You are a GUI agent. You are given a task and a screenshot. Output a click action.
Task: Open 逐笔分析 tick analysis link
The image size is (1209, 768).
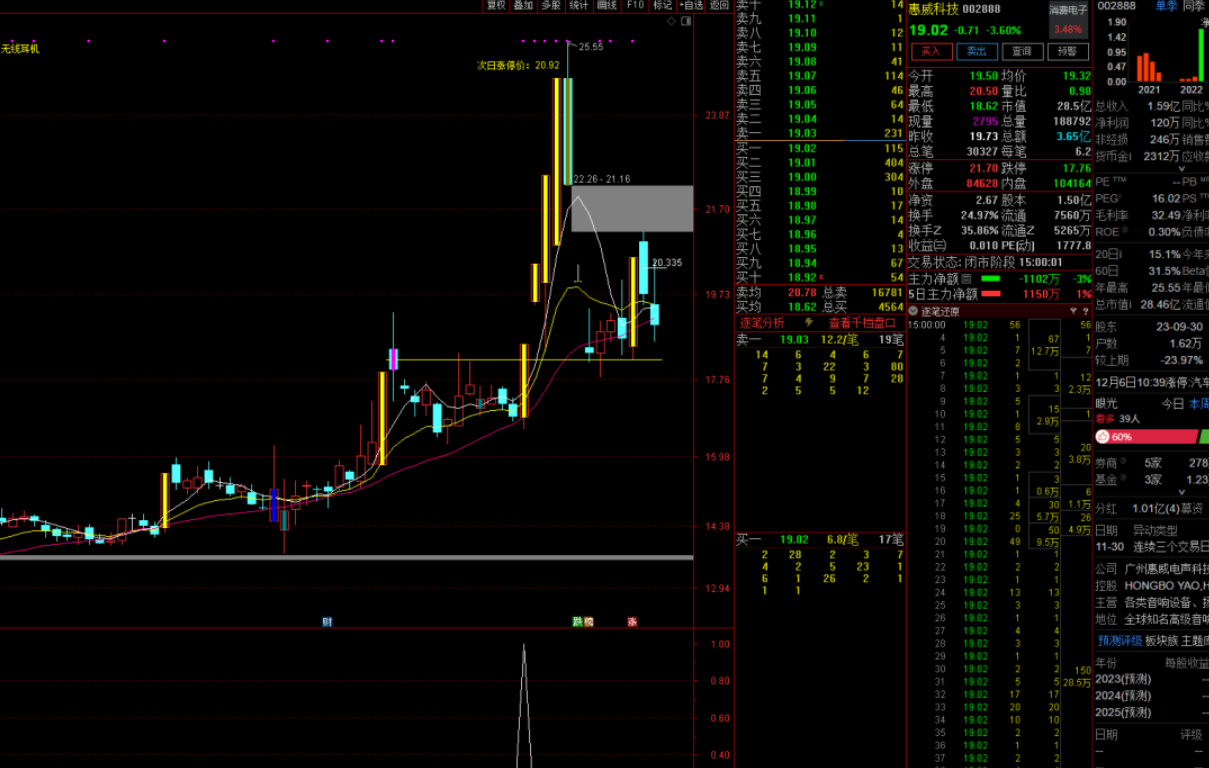[x=762, y=323]
